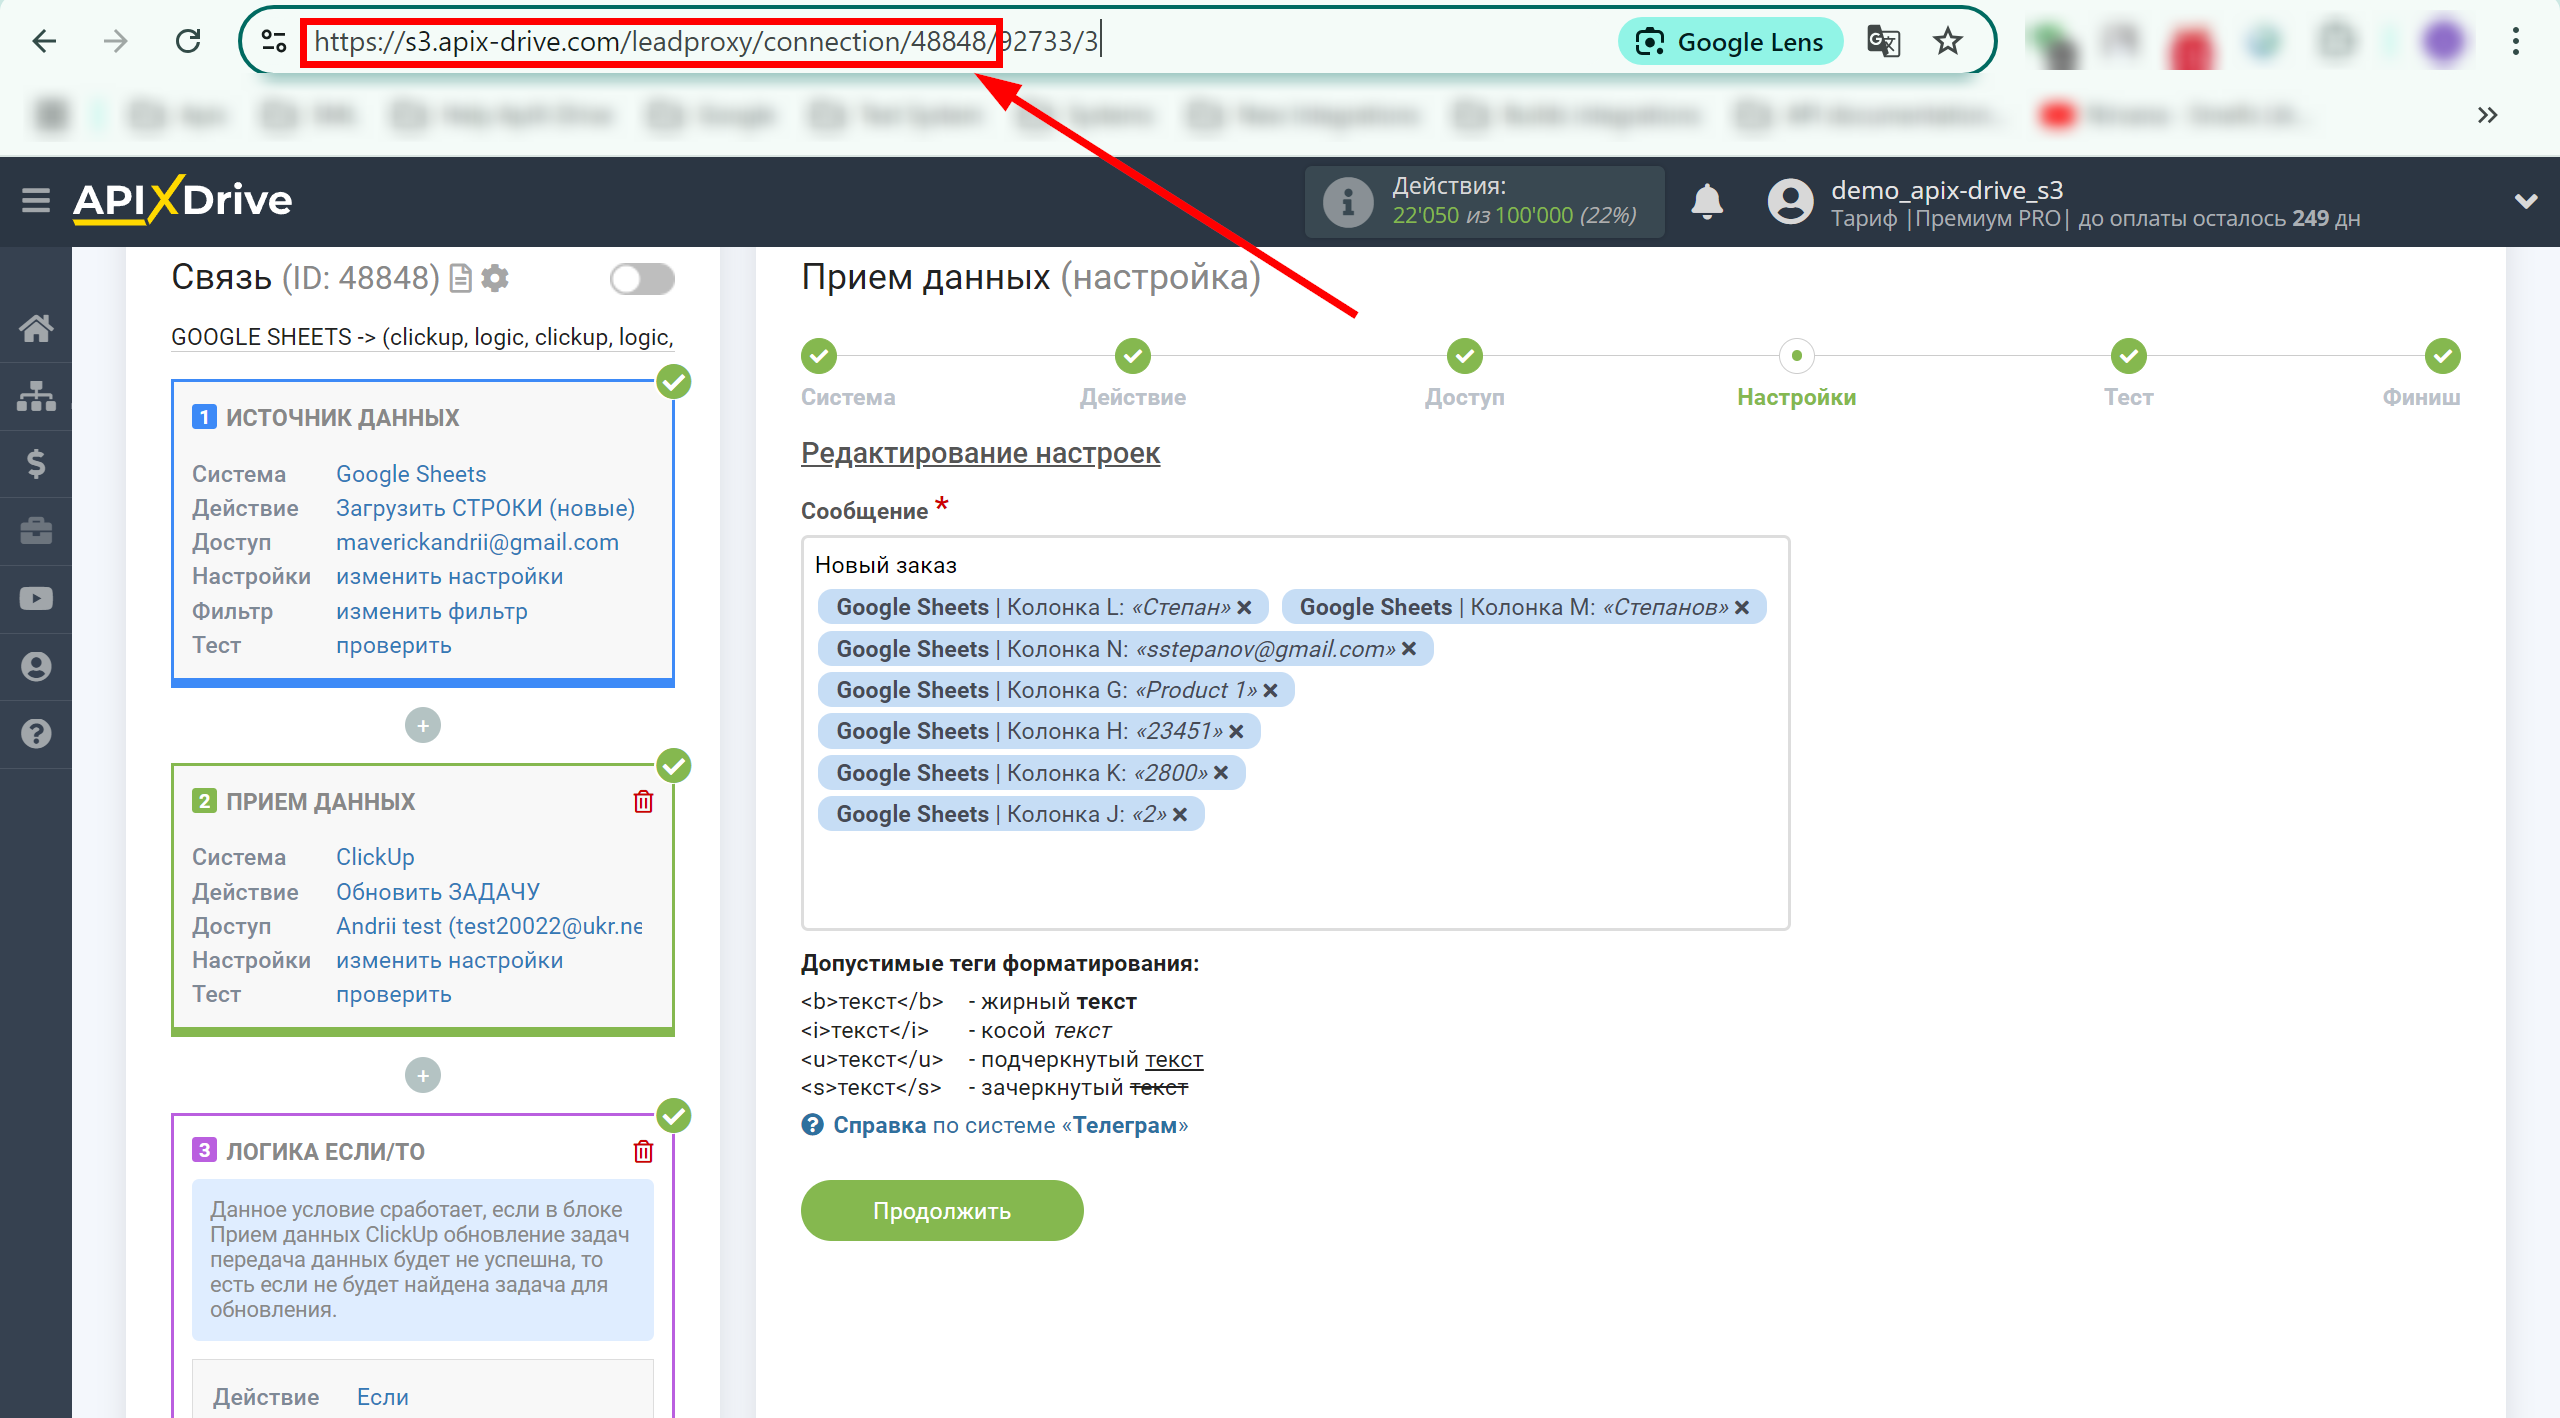Bookmark this page with star icon
Screen dimensions: 2560x1418
click(x=1947, y=42)
